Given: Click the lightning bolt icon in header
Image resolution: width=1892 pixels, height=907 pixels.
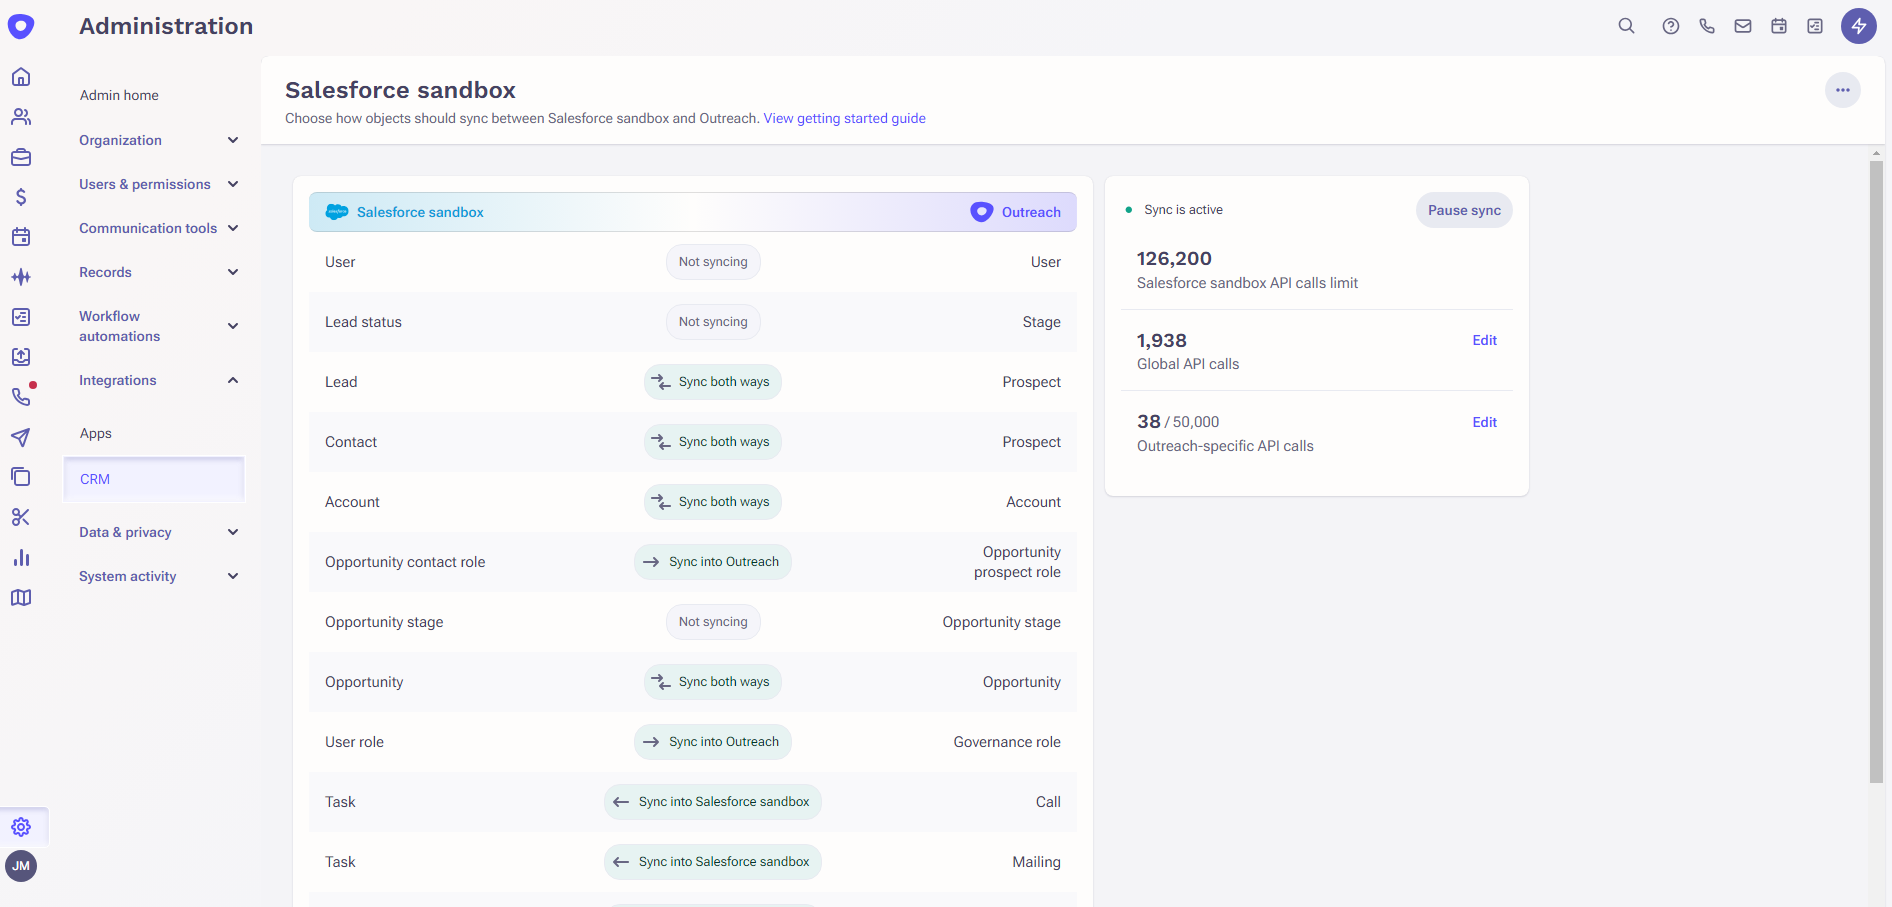Looking at the screenshot, I should pos(1859,26).
